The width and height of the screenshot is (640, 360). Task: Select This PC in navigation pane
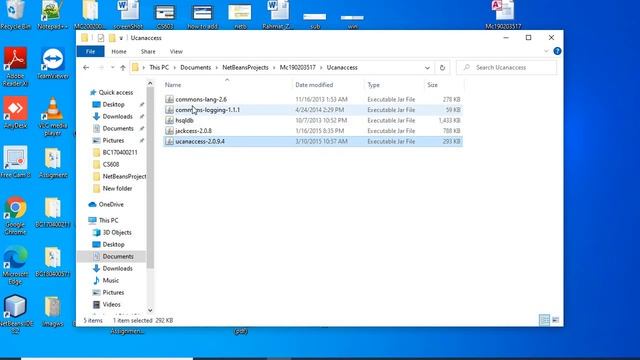pos(108,220)
